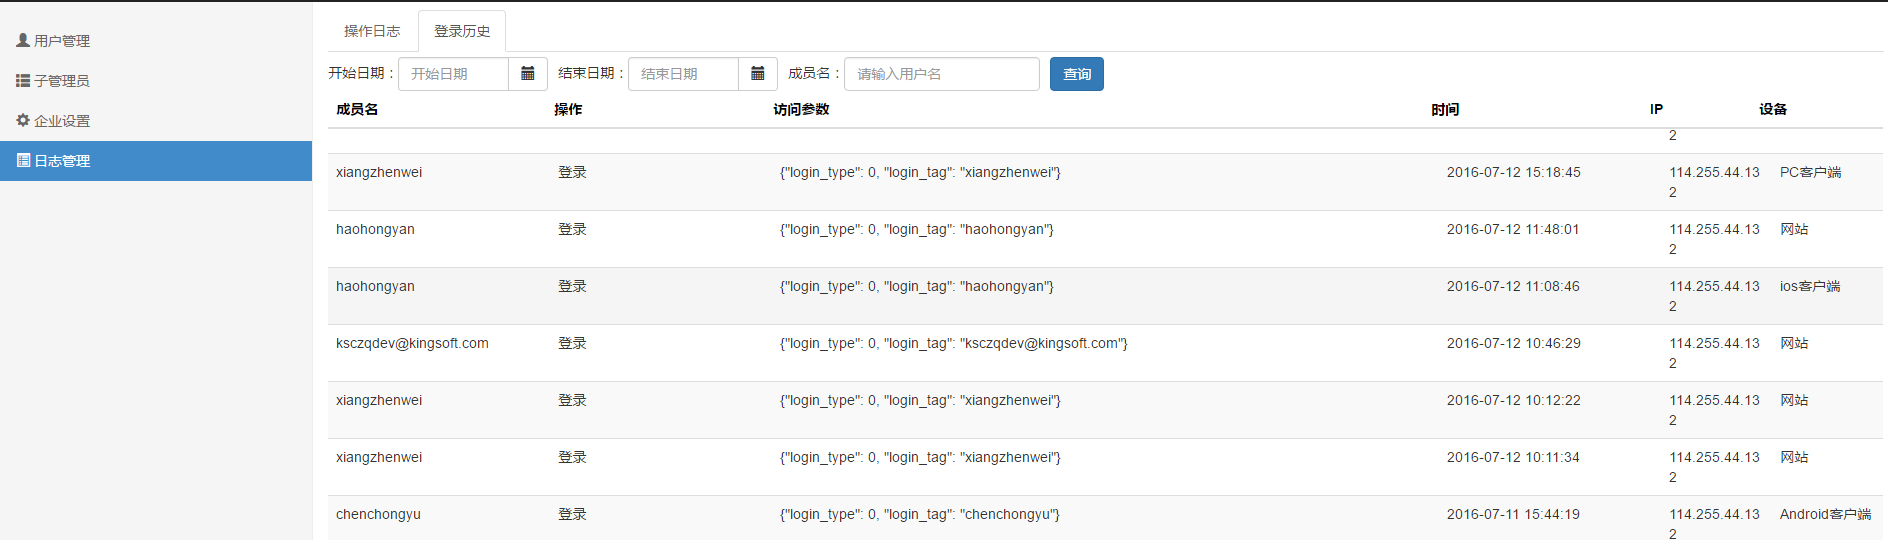1888x540 pixels.
Task: Focus the 开始日期 input field
Action: 454,74
